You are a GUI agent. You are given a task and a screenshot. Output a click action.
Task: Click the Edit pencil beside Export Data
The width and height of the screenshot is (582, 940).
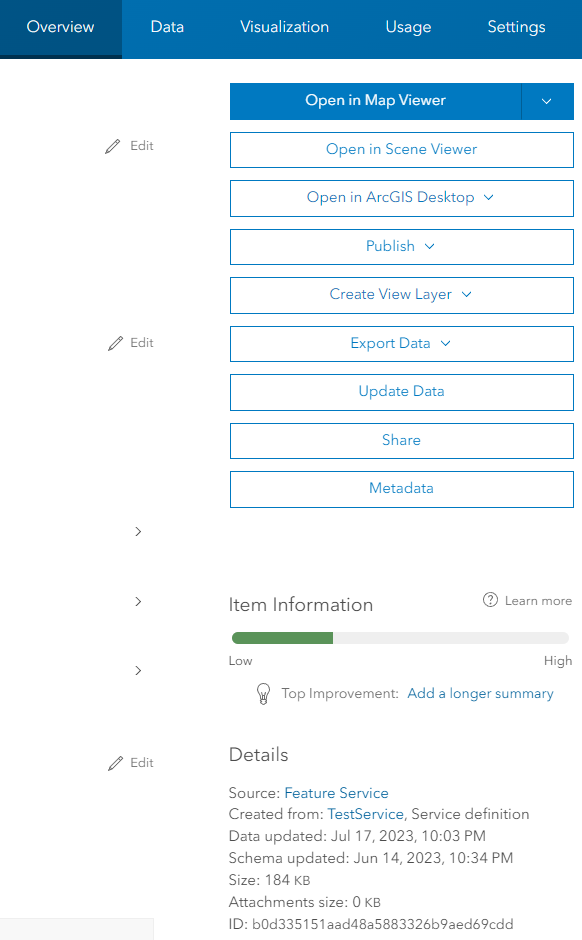pyautogui.click(x=115, y=343)
